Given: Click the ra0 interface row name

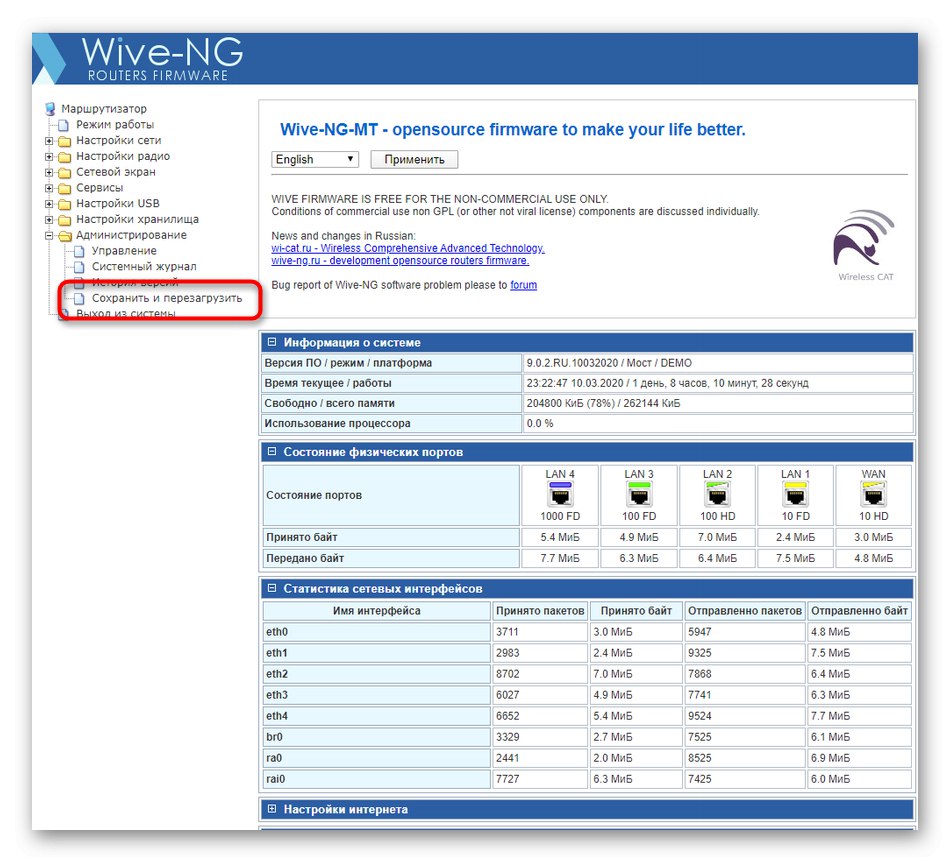Looking at the screenshot, I should (x=274, y=758).
